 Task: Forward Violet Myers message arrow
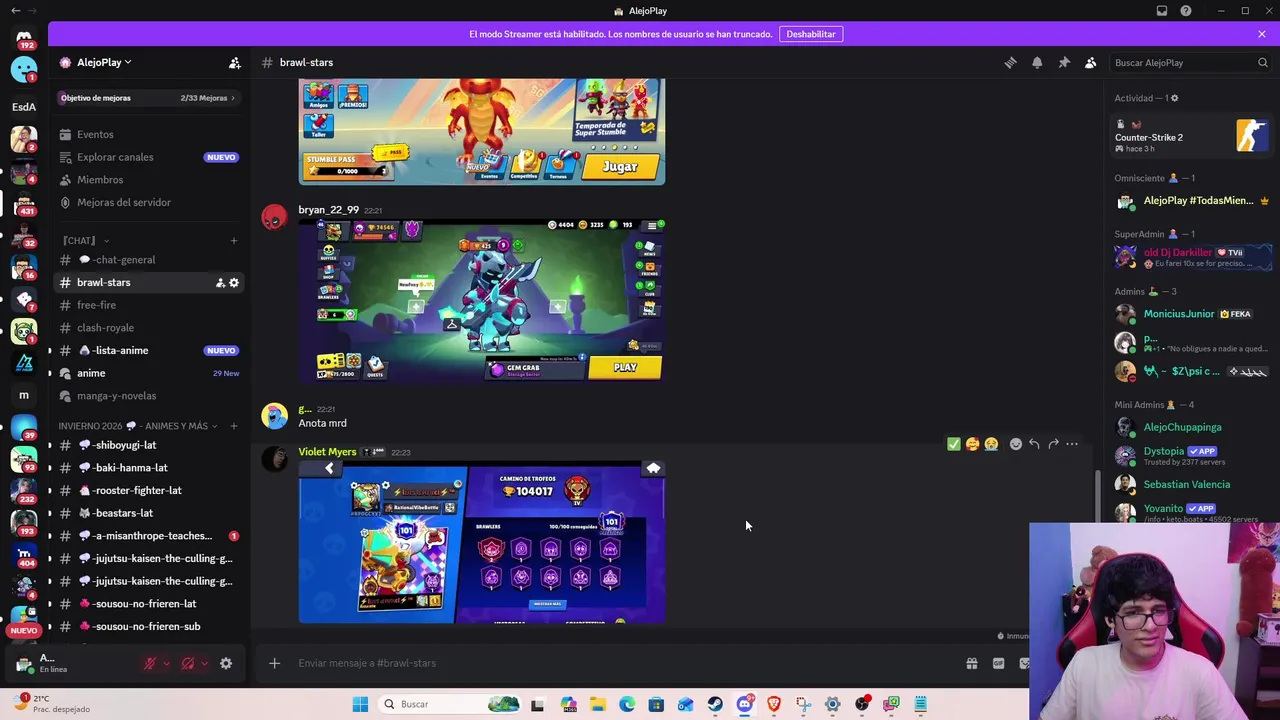tap(1053, 444)
